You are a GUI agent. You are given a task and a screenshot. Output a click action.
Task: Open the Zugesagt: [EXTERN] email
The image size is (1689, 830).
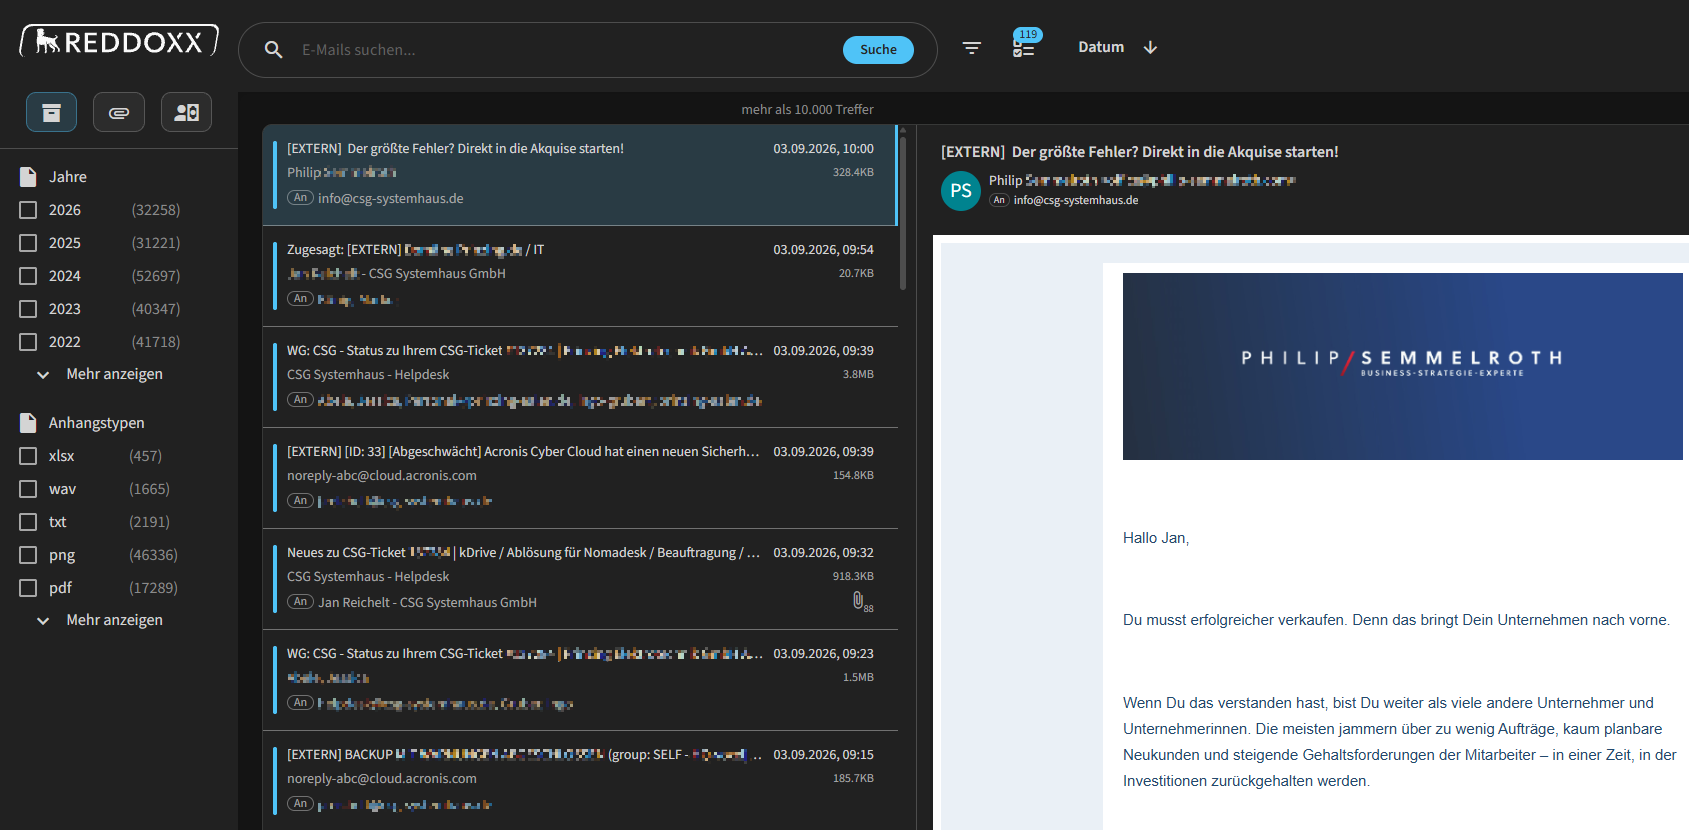coord(580,275)
